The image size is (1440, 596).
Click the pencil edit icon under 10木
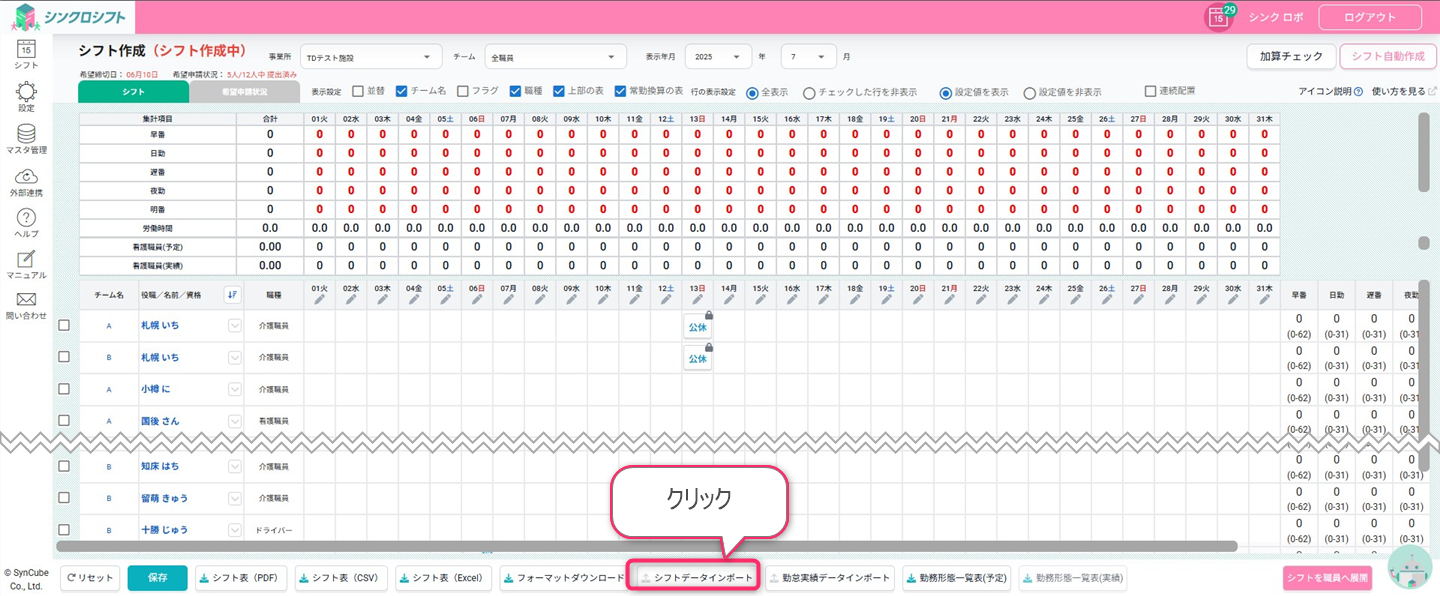click(x=603, y=299)
